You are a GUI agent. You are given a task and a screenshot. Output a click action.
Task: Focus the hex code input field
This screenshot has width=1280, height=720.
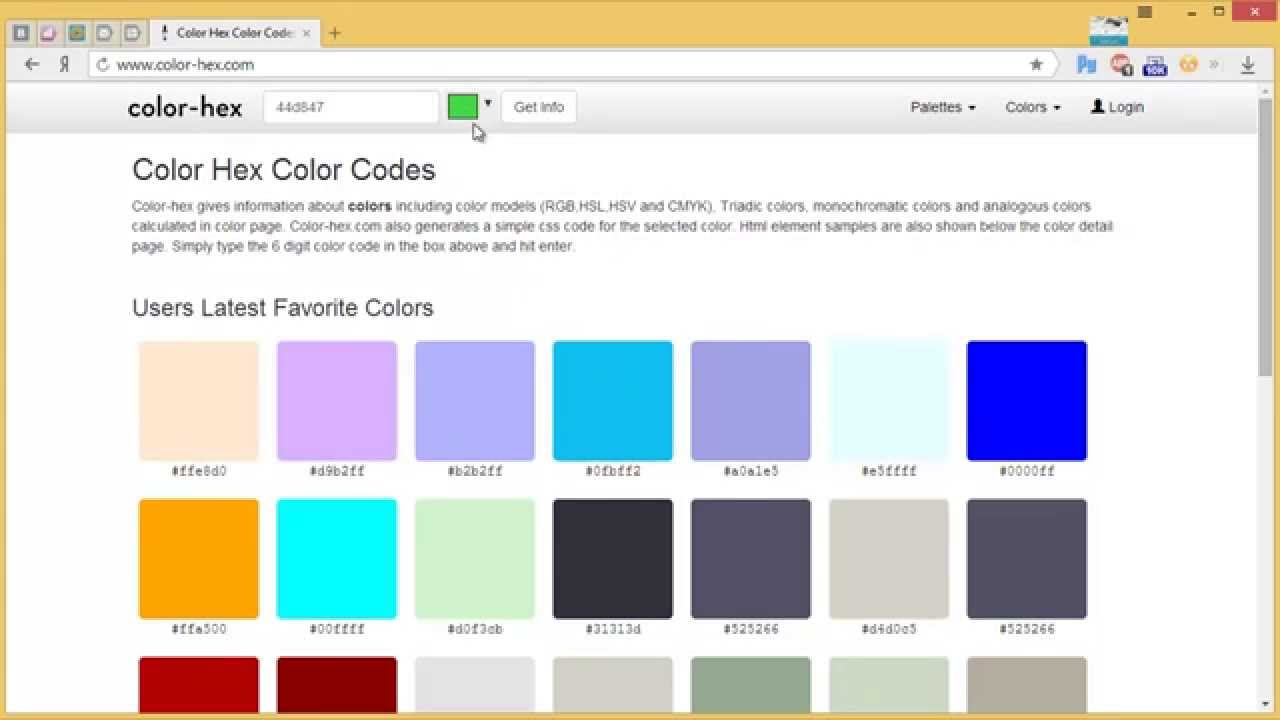point(351,107)
